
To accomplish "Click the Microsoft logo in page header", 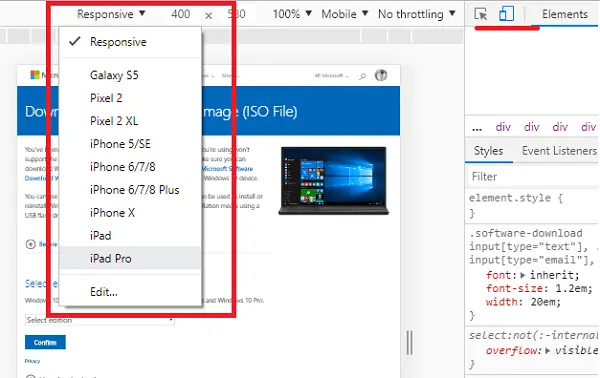I will coord(35,75).
